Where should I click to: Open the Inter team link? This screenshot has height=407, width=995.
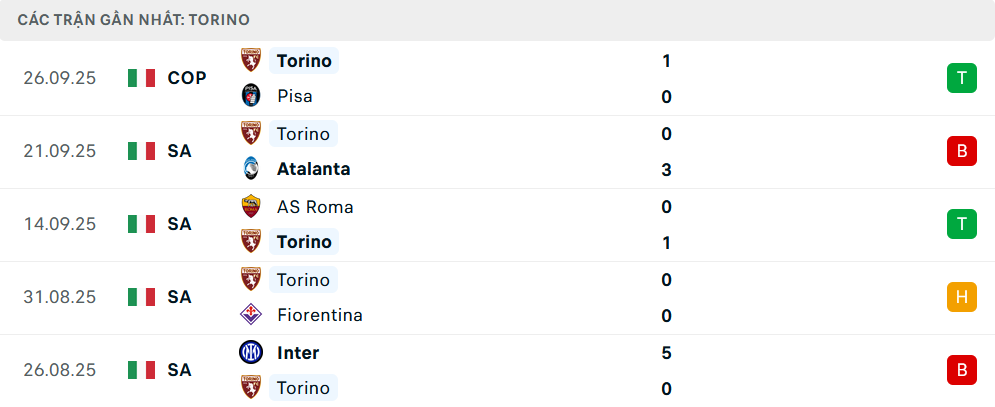(298, 353)
